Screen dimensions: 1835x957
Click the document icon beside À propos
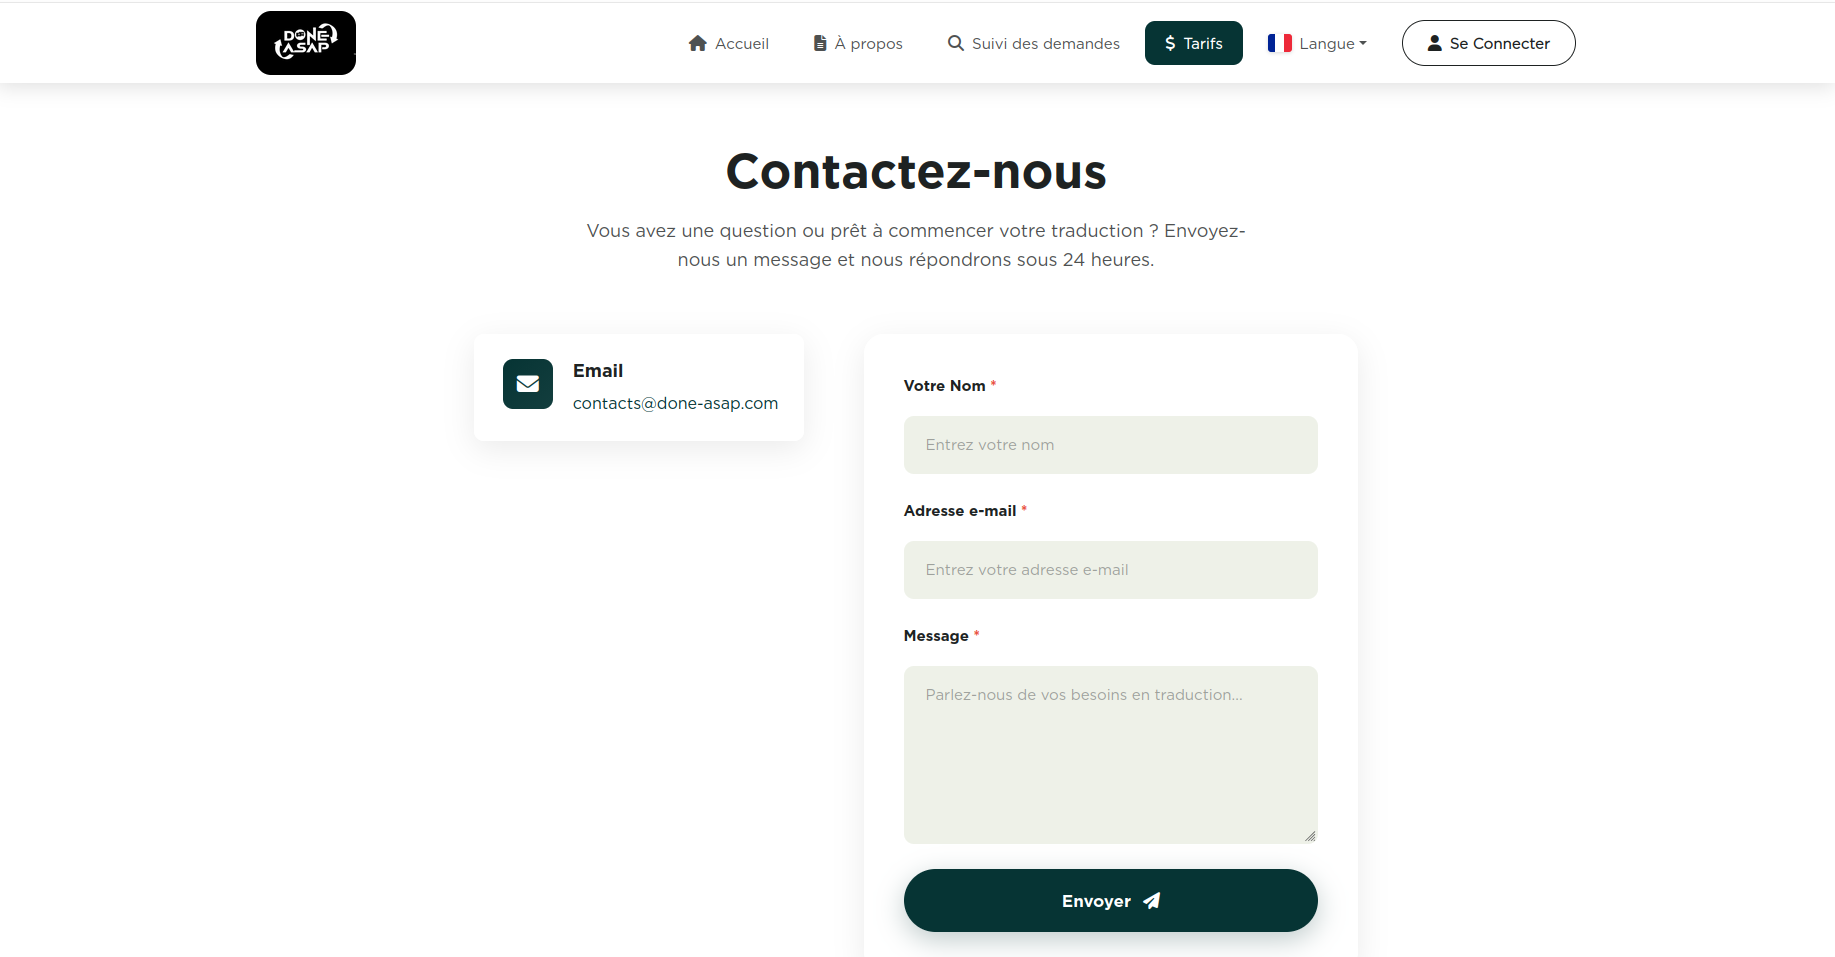tap(820, 43)
